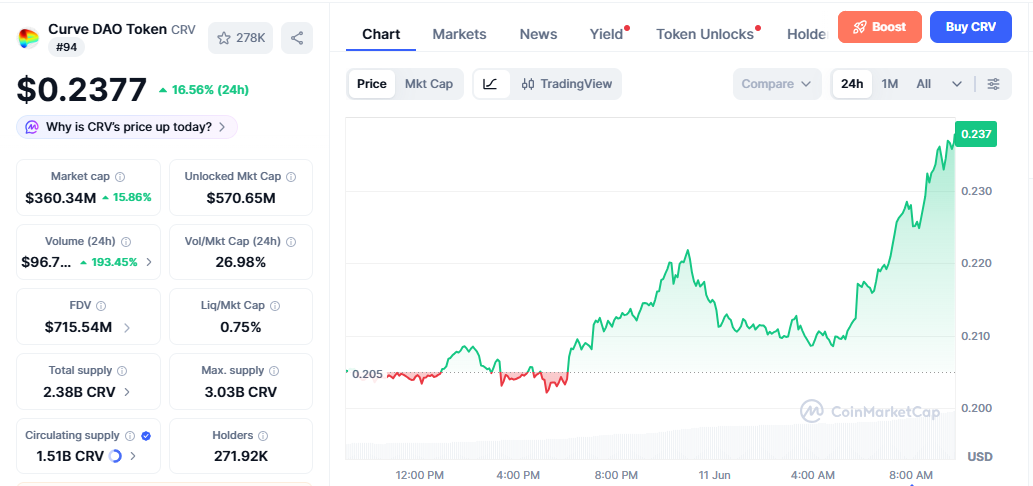
Task: Click the Curve DAO Token logo icon
Action: coord(28,38)
